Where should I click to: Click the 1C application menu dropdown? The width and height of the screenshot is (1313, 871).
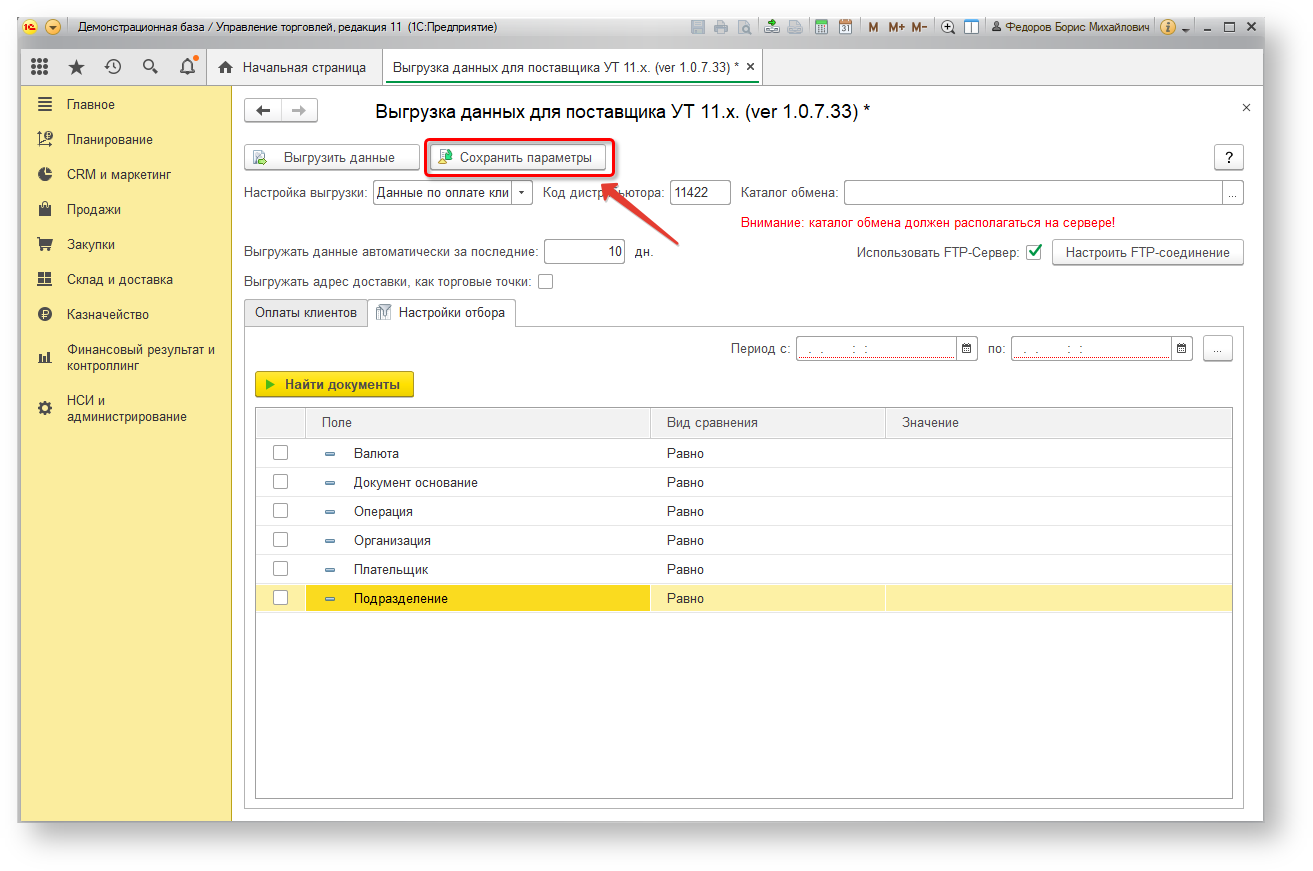52,27
